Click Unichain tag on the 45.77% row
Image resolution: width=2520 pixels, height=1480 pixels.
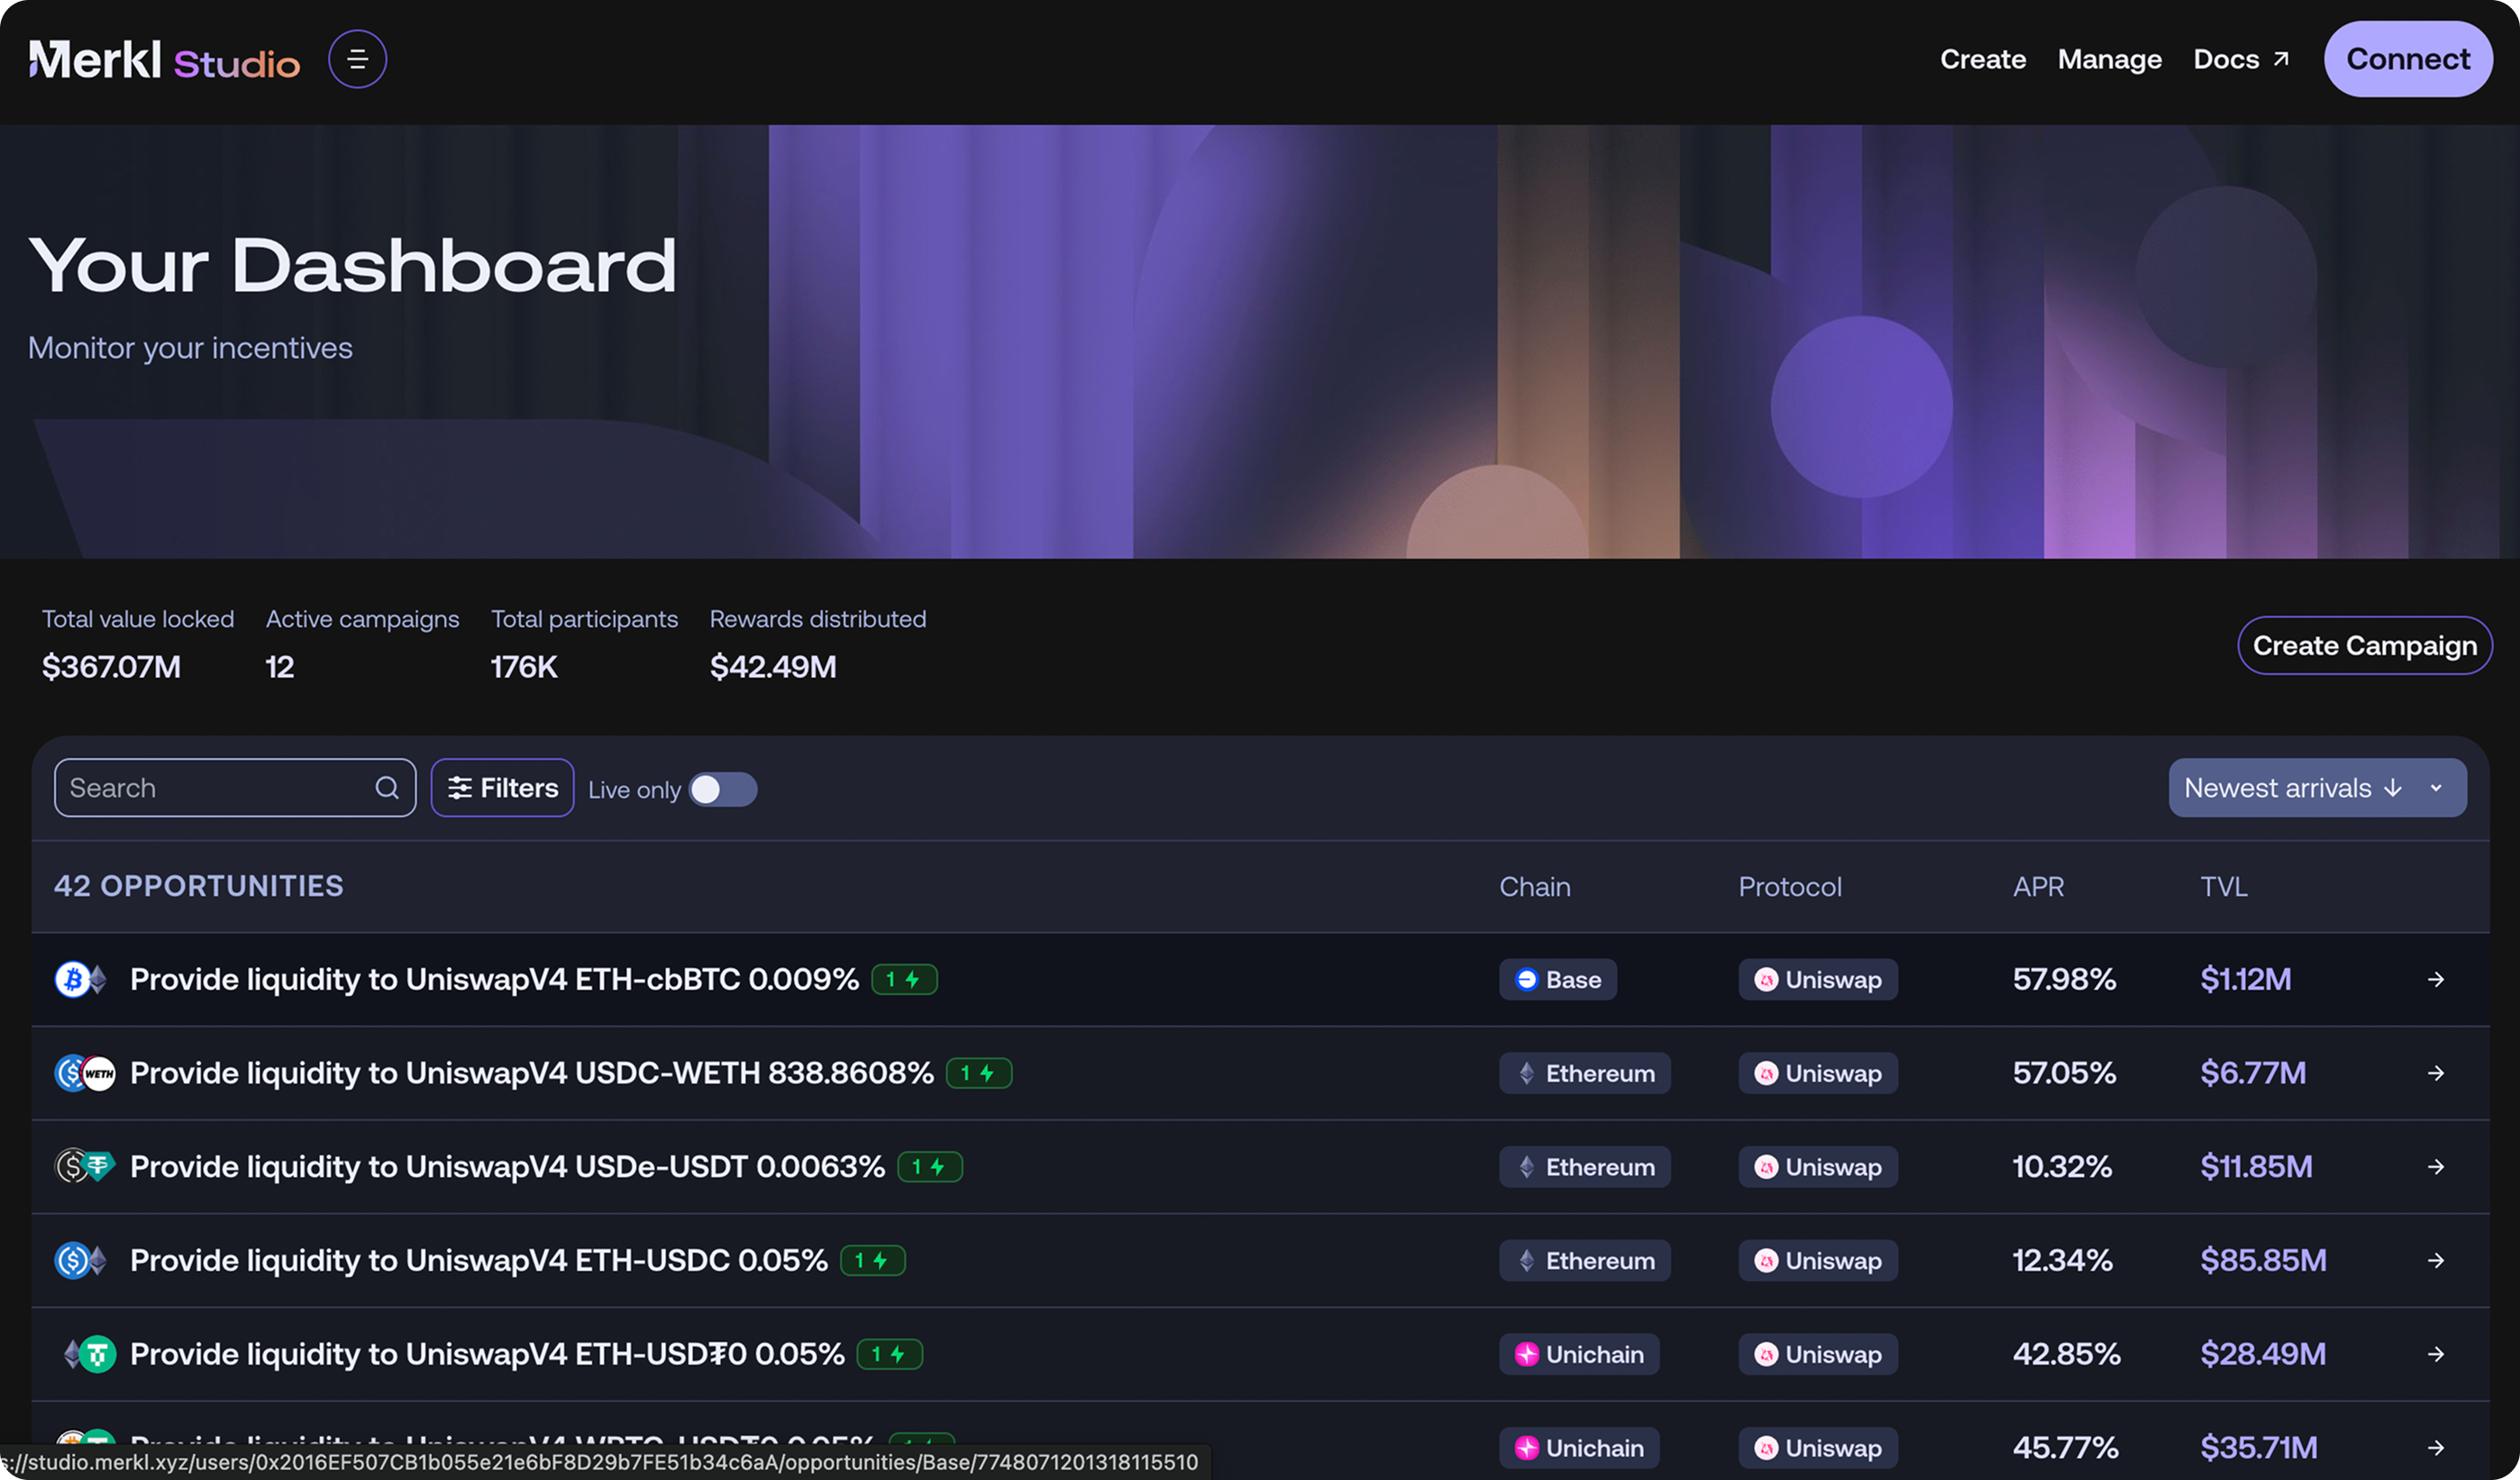(1579, 1447)
